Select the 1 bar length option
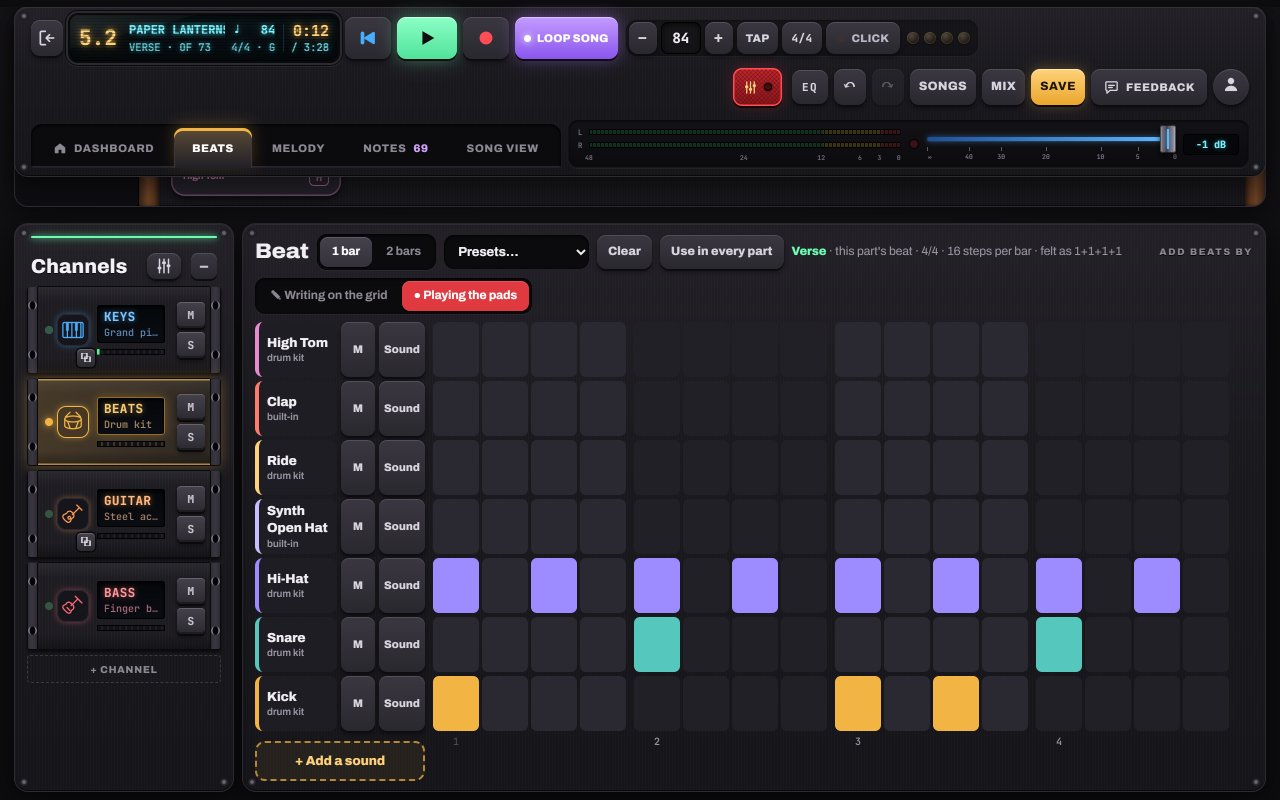The height and width of the screenshot is (800, 1280). click(x=346, y=251)
